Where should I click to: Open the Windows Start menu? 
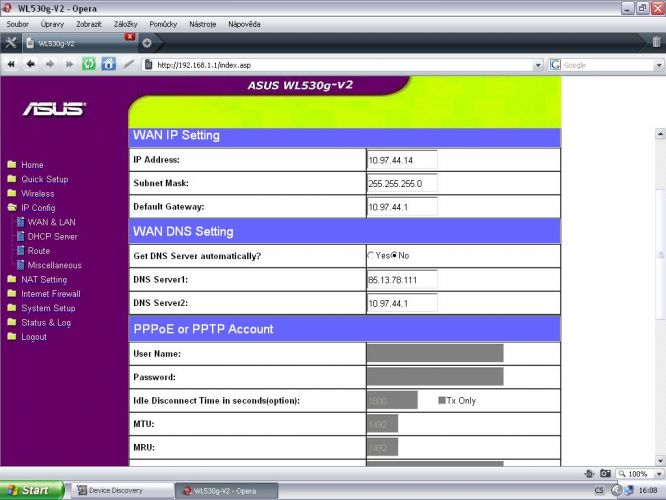click(32, 490)
